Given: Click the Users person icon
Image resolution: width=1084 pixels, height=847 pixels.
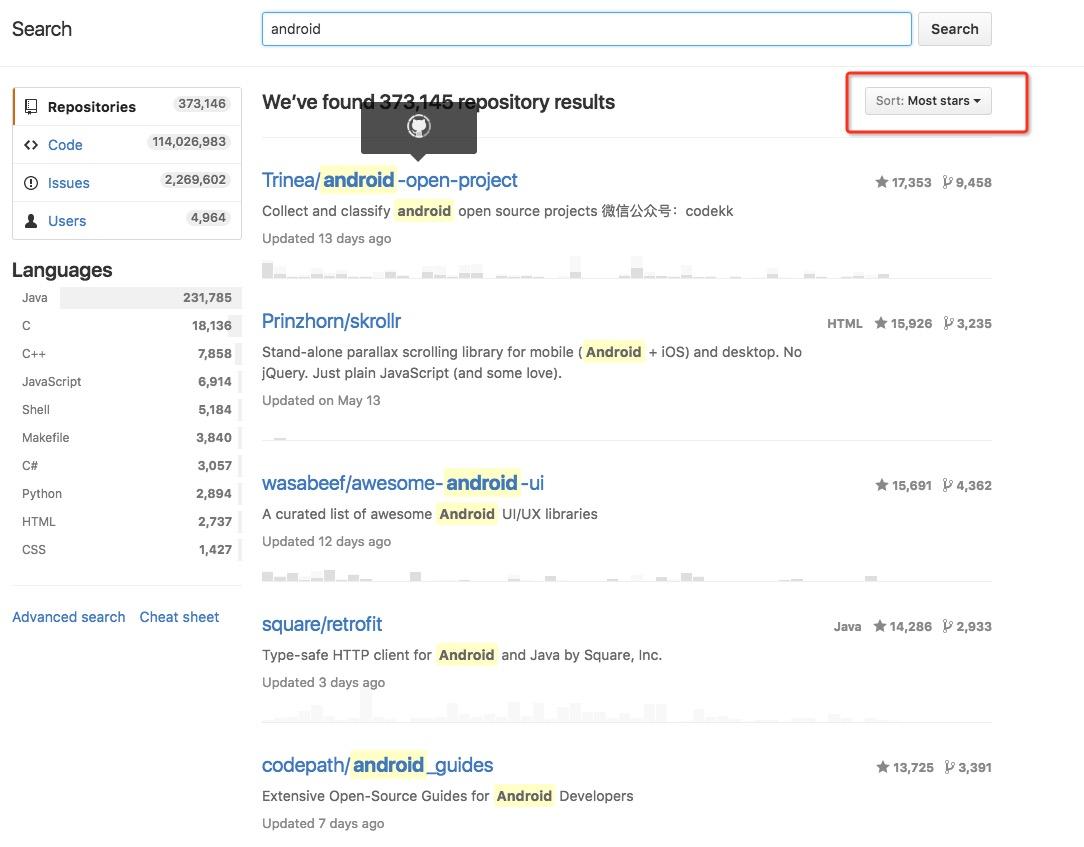Looking at the screenshot, I should (31, 221).
